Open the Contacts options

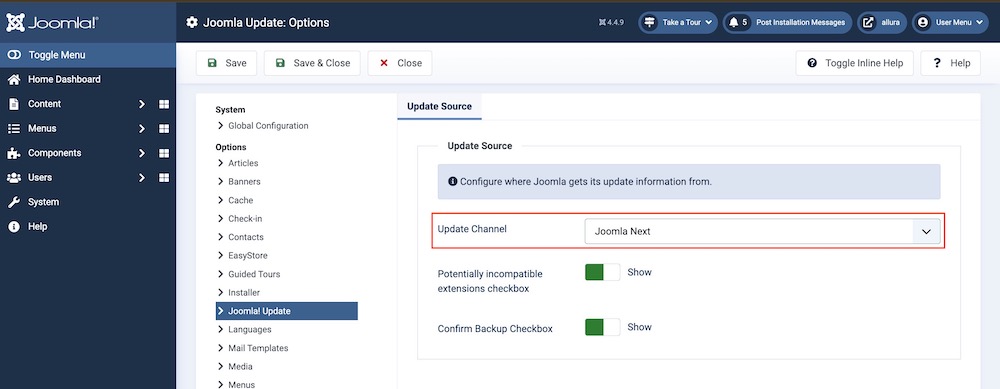click(246, 237)
